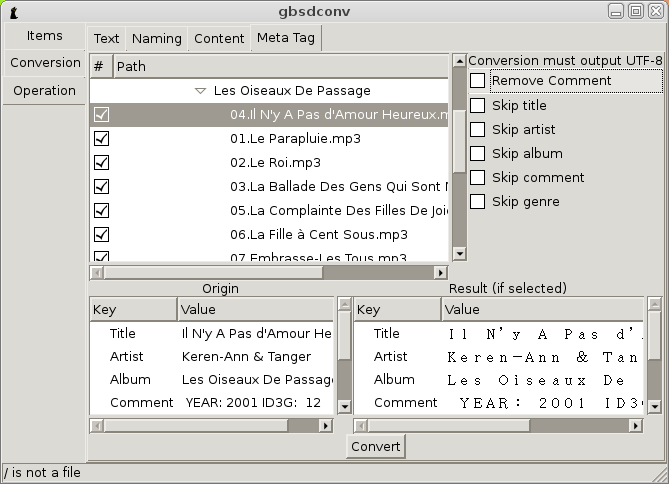Uncheck 01.Le Parapluie.mp3 in the list
This screenshot has height=484, width=669.
(102, 139)
